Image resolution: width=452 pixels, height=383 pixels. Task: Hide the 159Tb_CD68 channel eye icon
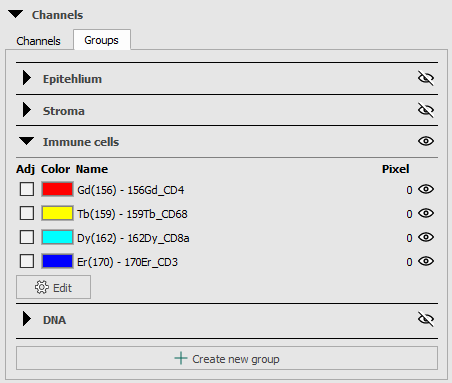(x=426, y=213)
